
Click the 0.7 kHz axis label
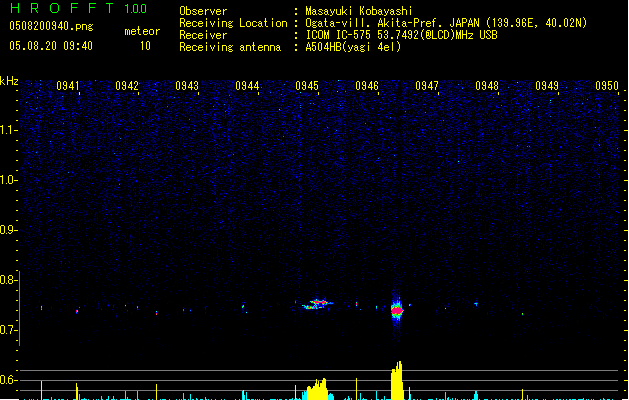pos(9,330)
